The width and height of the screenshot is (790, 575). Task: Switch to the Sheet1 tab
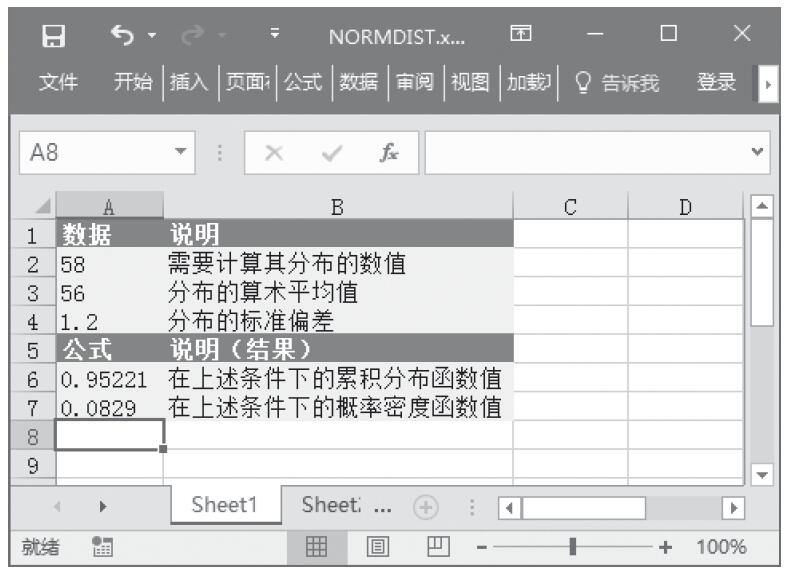pyautogui.click(x=223, y=506)
